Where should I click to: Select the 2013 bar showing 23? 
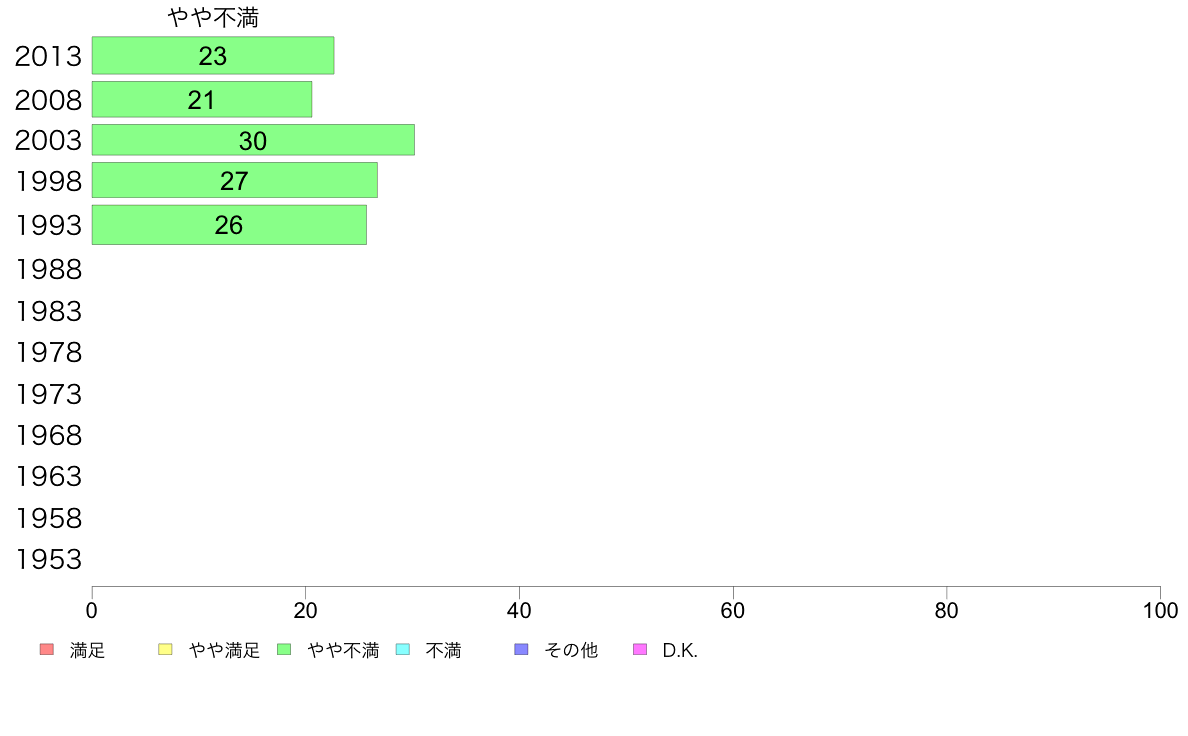coord(213,55)
